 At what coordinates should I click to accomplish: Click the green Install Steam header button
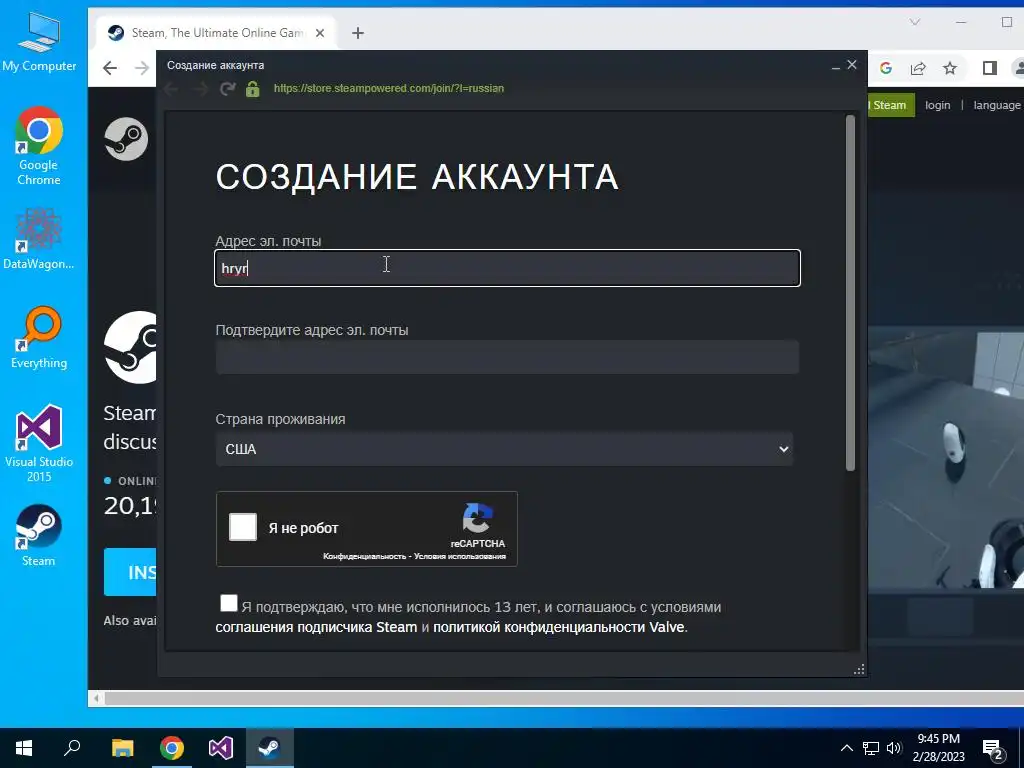tap(891, 105)
